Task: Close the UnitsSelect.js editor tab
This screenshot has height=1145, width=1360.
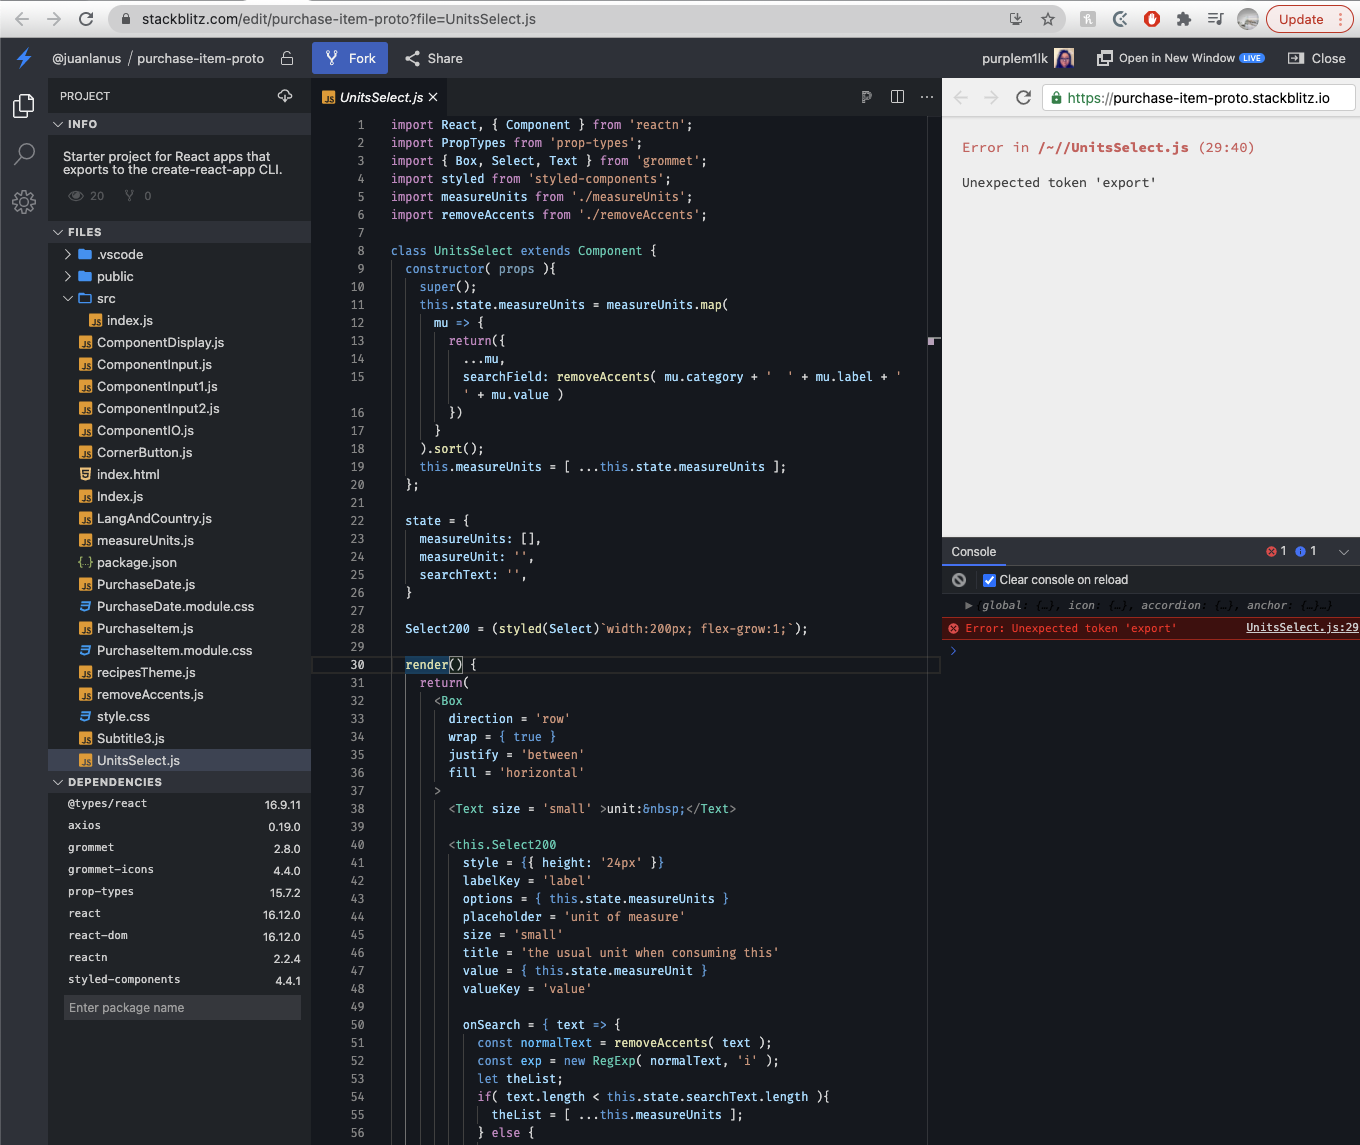Action: coord(433,97)
